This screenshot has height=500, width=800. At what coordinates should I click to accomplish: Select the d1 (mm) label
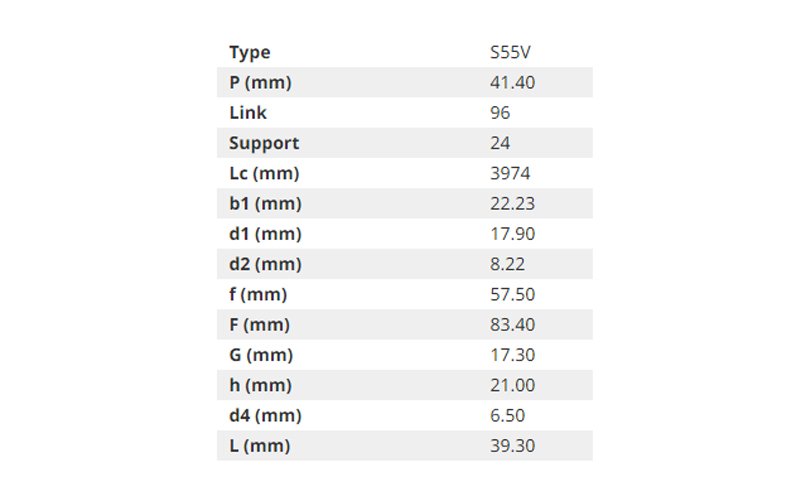click(x=265, y=234)
